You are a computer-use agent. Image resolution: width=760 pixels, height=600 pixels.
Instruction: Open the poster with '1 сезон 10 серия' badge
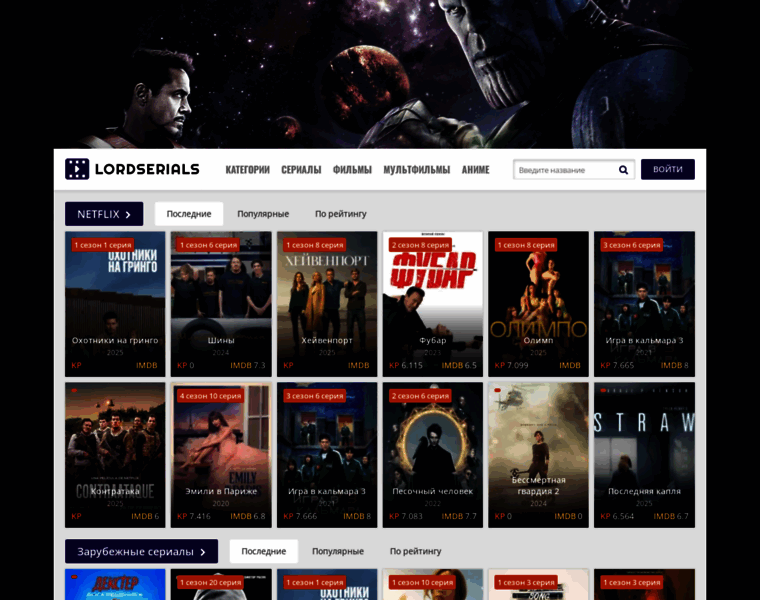point(433,584)
